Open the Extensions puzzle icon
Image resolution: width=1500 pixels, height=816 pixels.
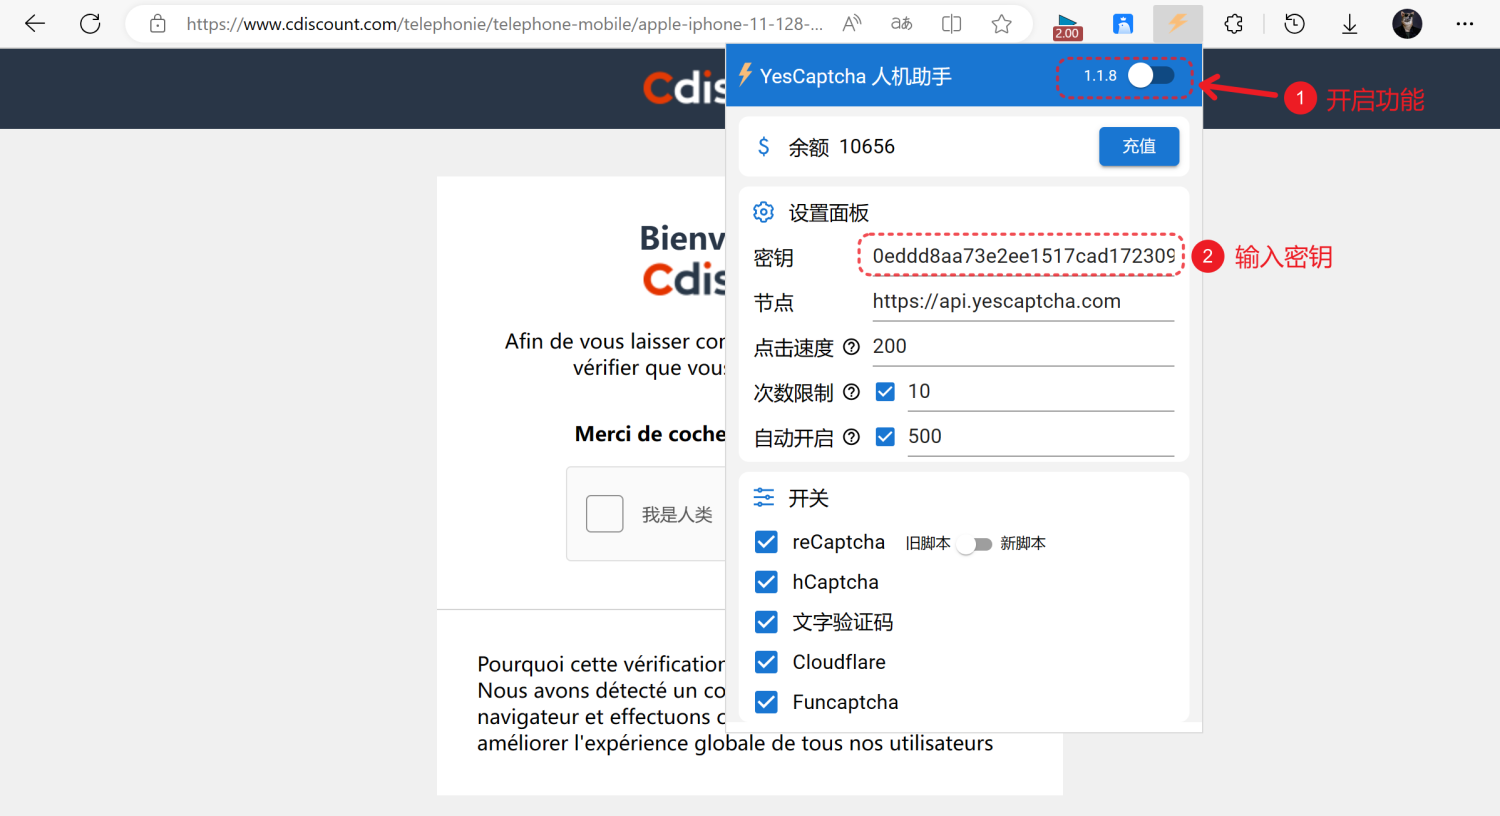tap(1234, 24)
